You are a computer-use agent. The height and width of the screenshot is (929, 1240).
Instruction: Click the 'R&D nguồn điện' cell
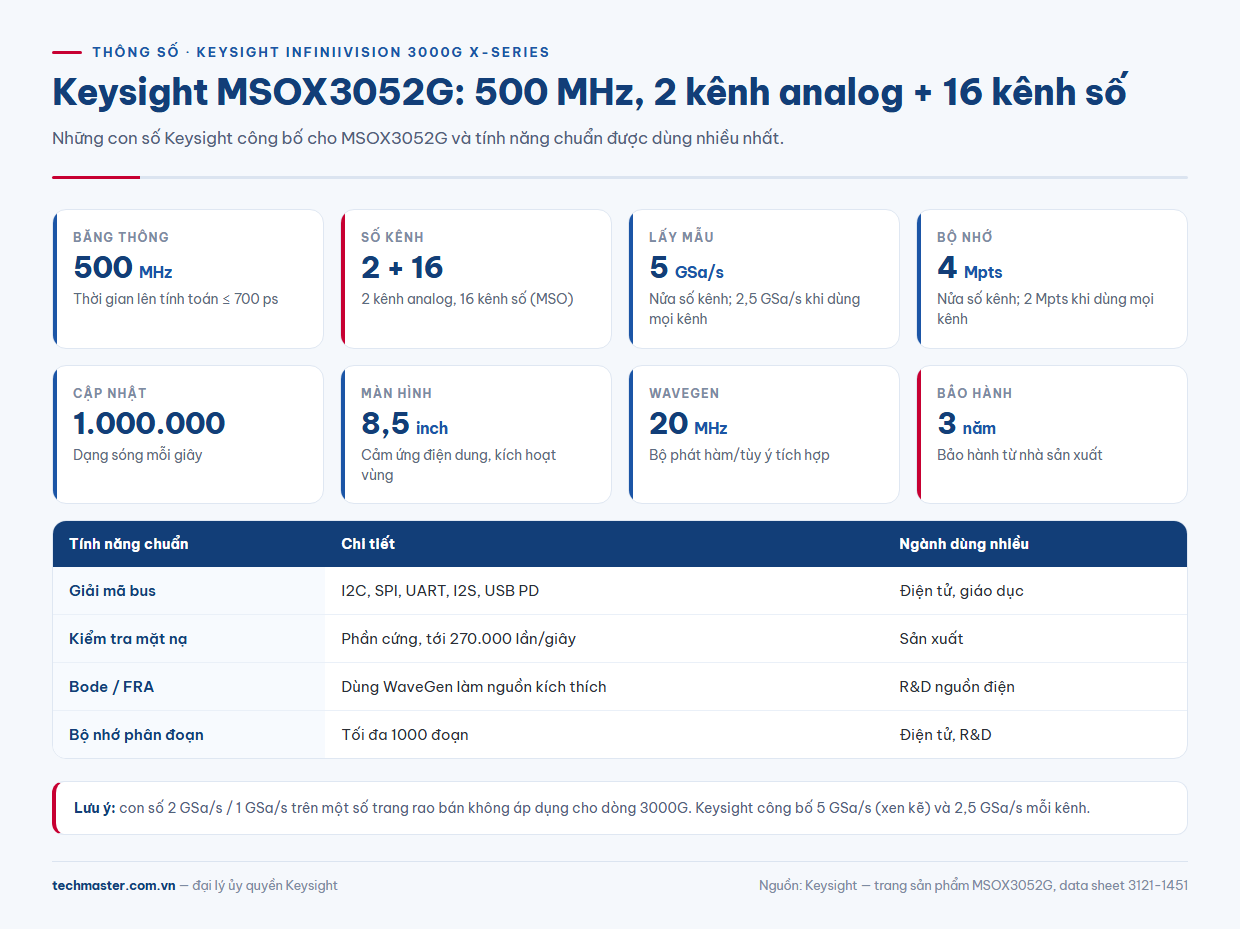[957, 687]
